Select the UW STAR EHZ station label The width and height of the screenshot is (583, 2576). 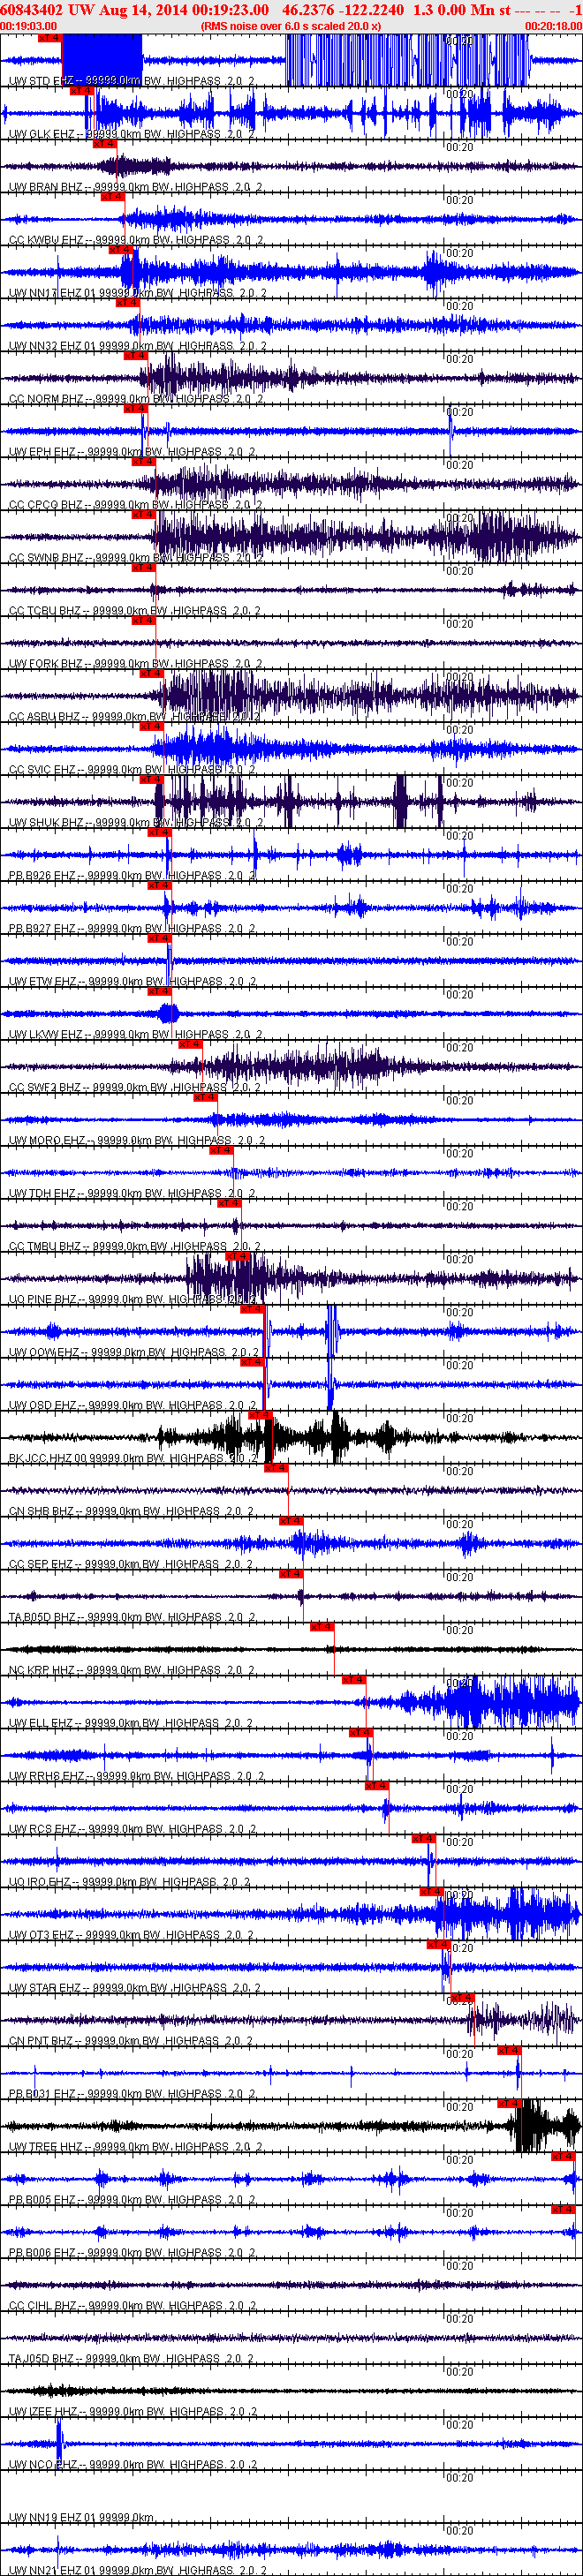[x=134, y=1989]
